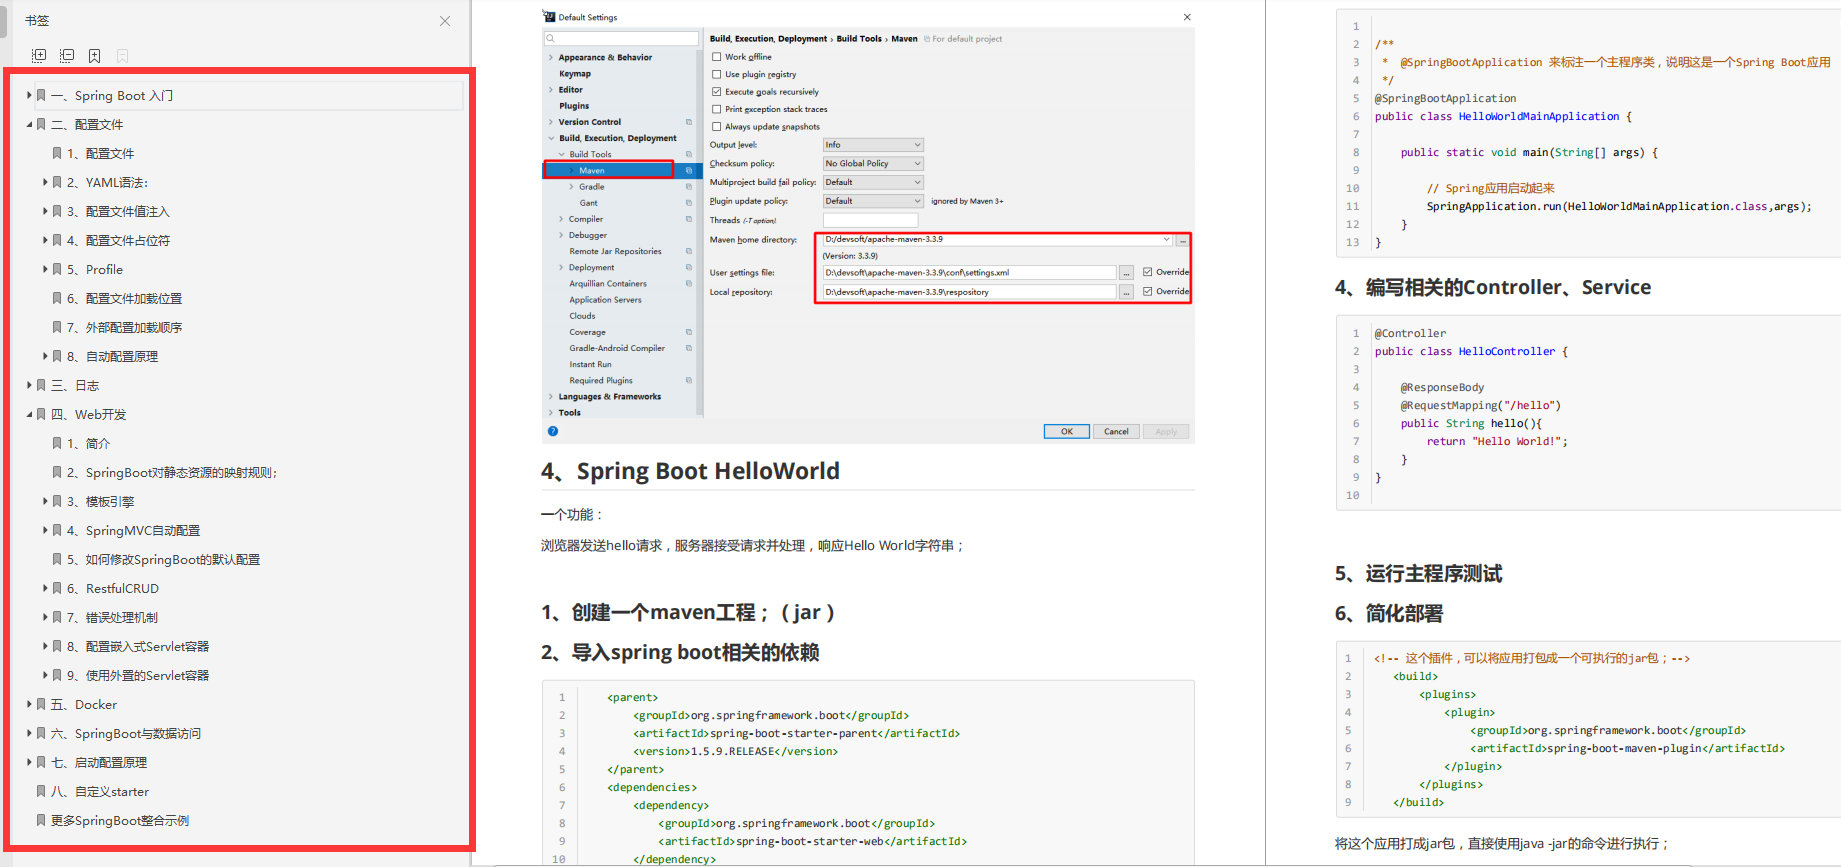
Task: Click the Cancel button in Default Settings
Action: pyautogui.click(x=1116, y=432)
